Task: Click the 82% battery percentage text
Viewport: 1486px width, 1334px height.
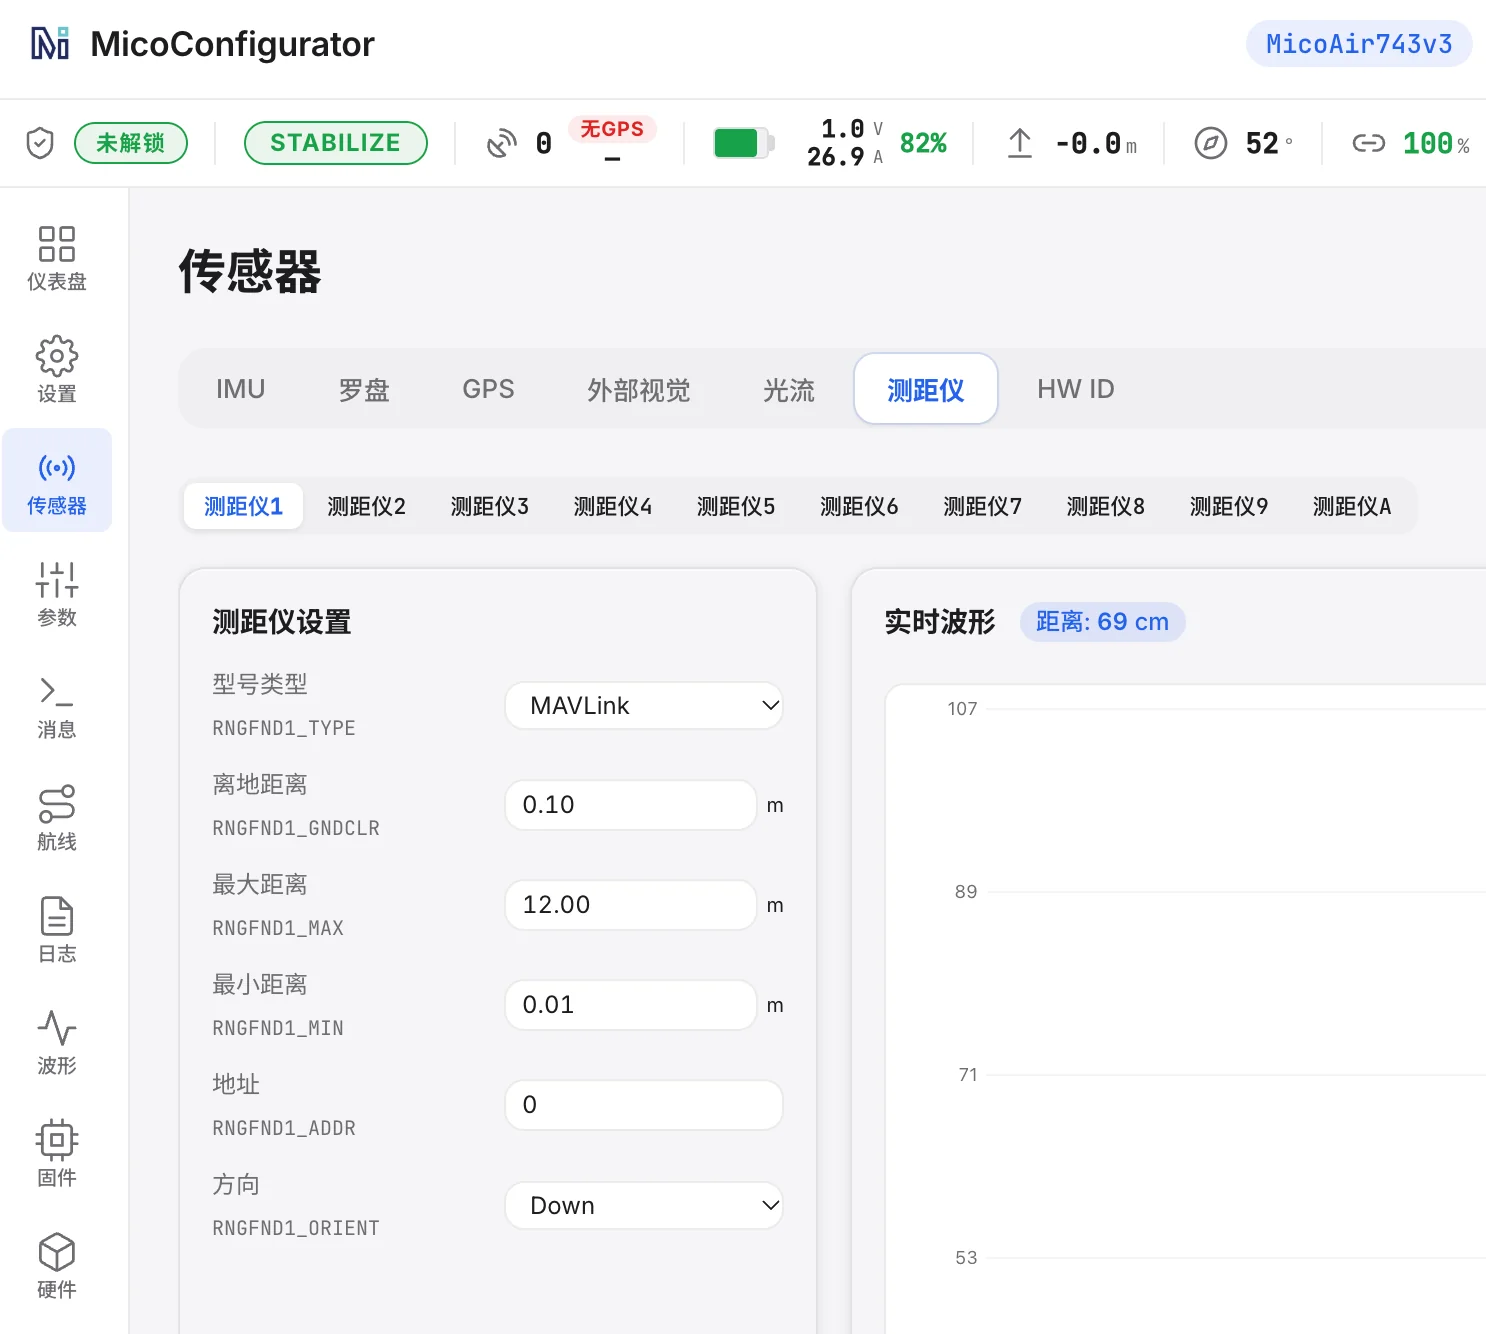Action: [923, 143]
